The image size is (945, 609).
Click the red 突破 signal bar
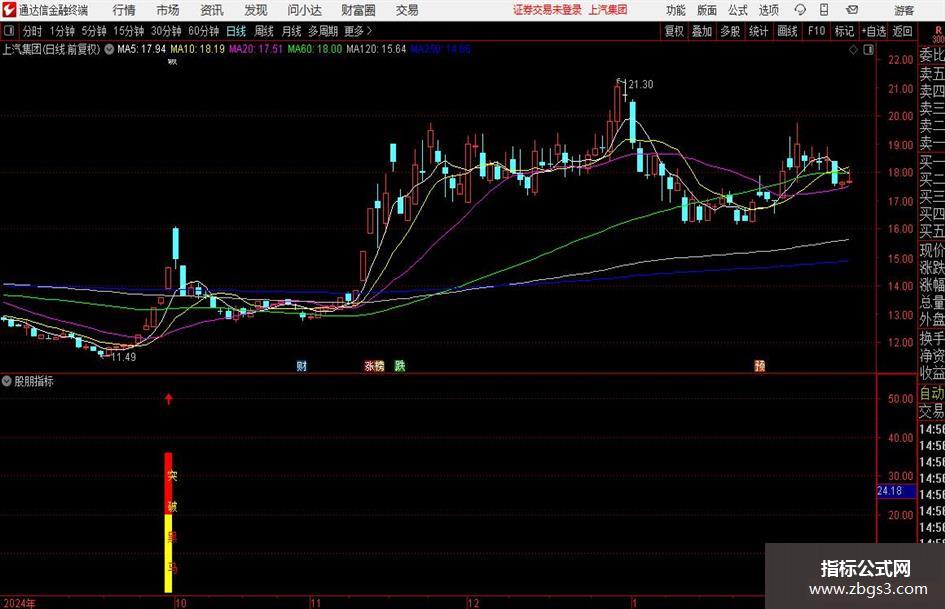[169, 484]
